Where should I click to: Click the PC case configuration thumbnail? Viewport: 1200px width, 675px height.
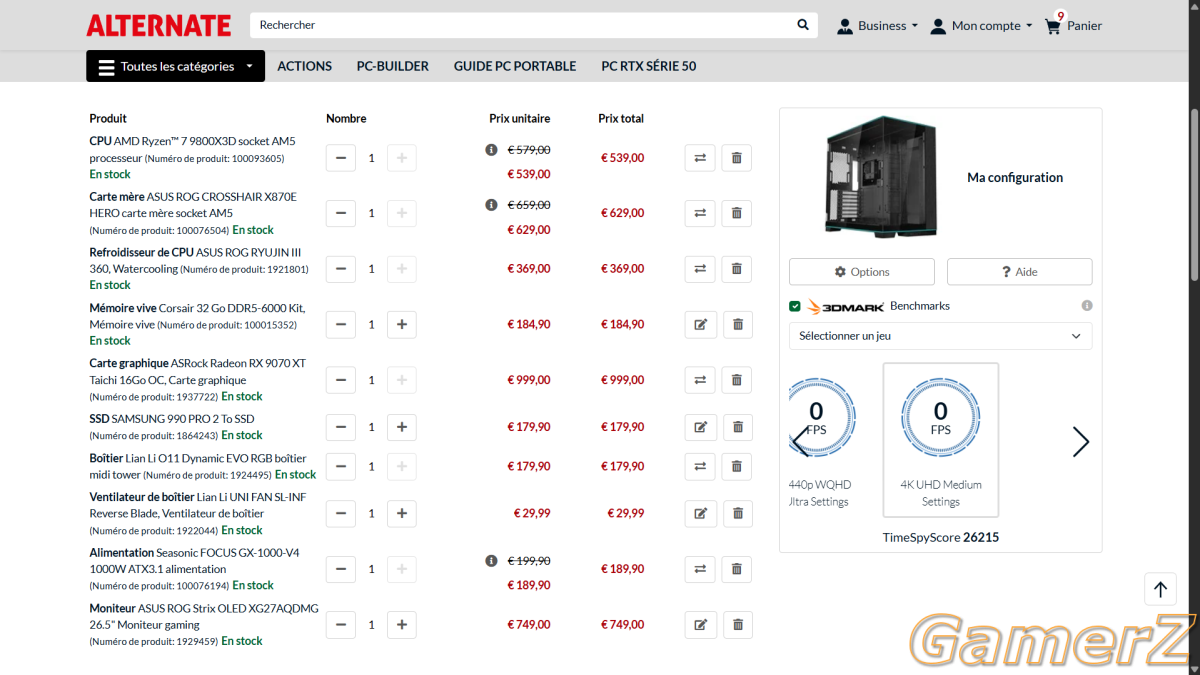881,178
